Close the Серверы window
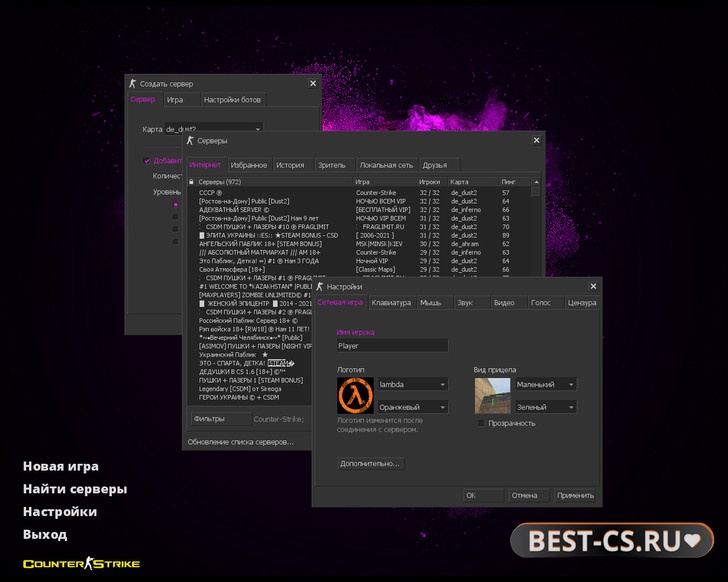Screen dimensions: 728x582 (536, 140)
